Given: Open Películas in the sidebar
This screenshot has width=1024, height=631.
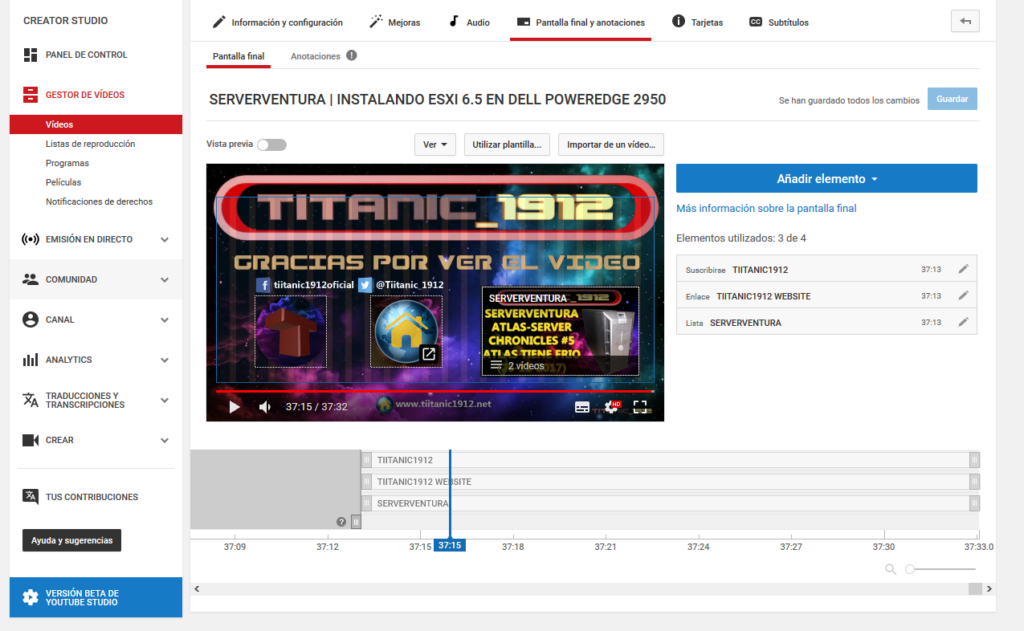Looking at the screenshot, I should pos(63,182).
